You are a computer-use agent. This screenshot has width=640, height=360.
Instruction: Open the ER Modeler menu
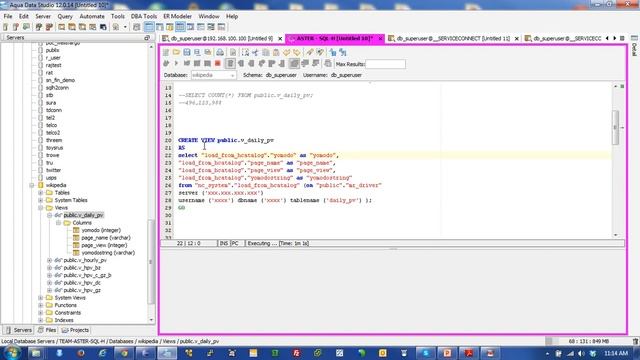tap(177, 16)
